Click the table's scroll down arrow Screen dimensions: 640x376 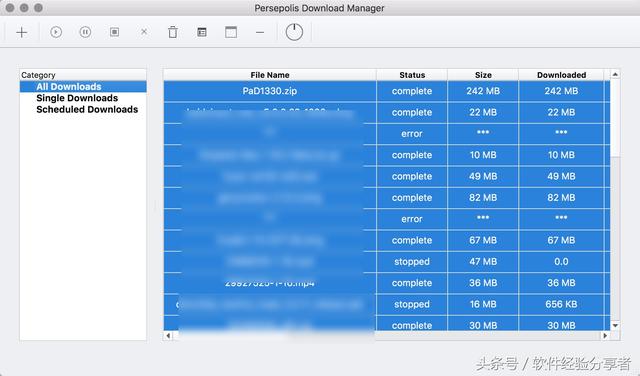tap(615, 325)
